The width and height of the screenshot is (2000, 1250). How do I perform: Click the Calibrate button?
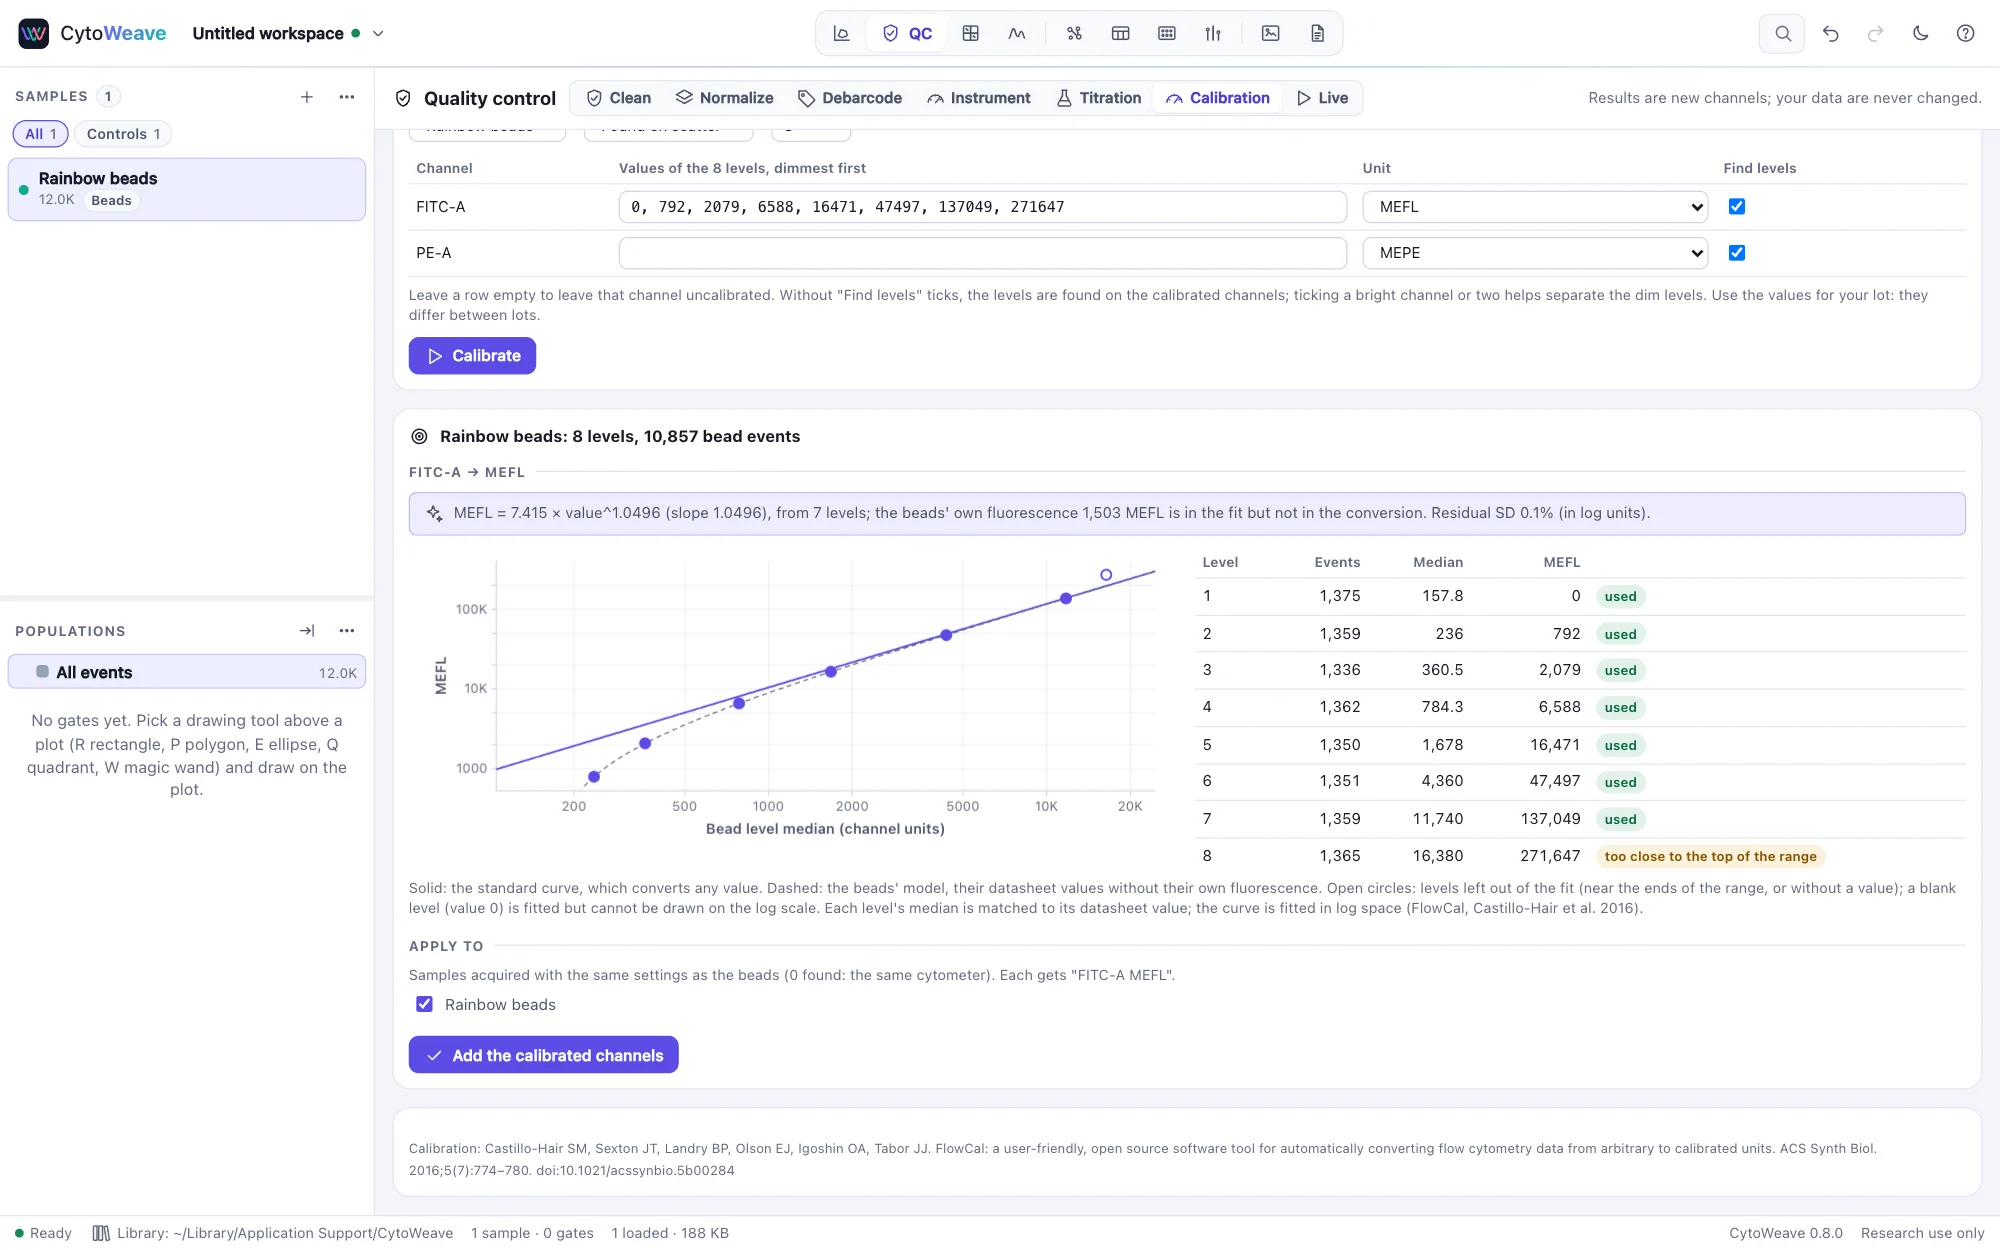click(x=472, y=356)
